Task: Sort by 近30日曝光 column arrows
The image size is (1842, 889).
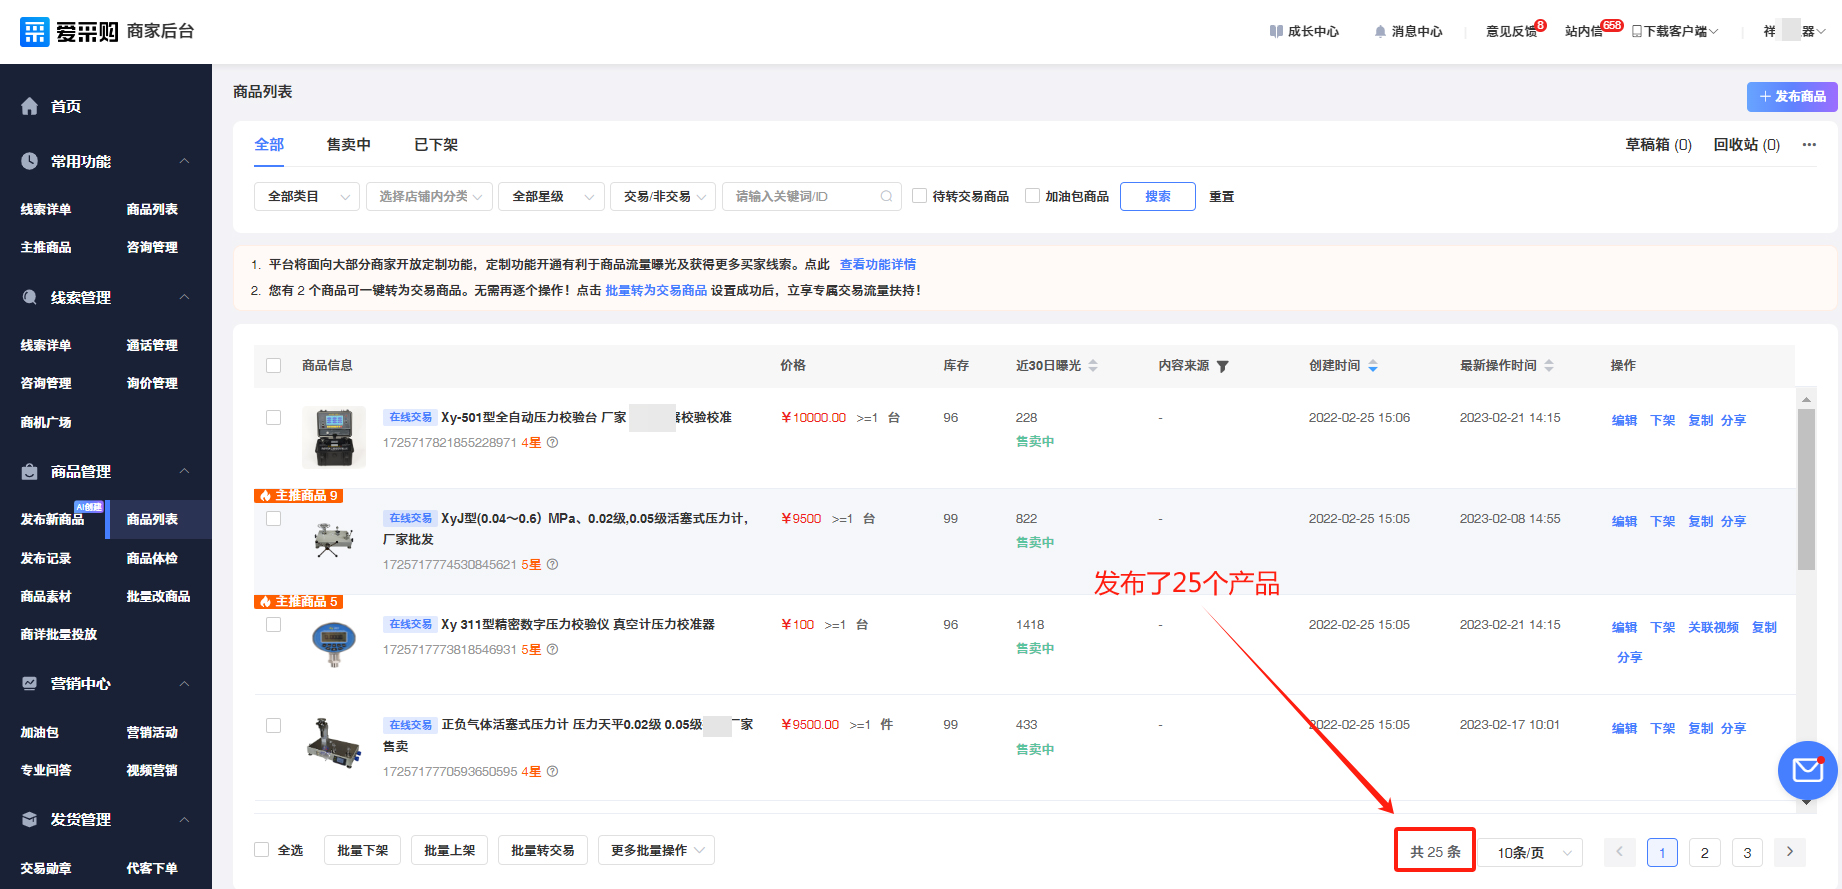Action: [1093, 366]
